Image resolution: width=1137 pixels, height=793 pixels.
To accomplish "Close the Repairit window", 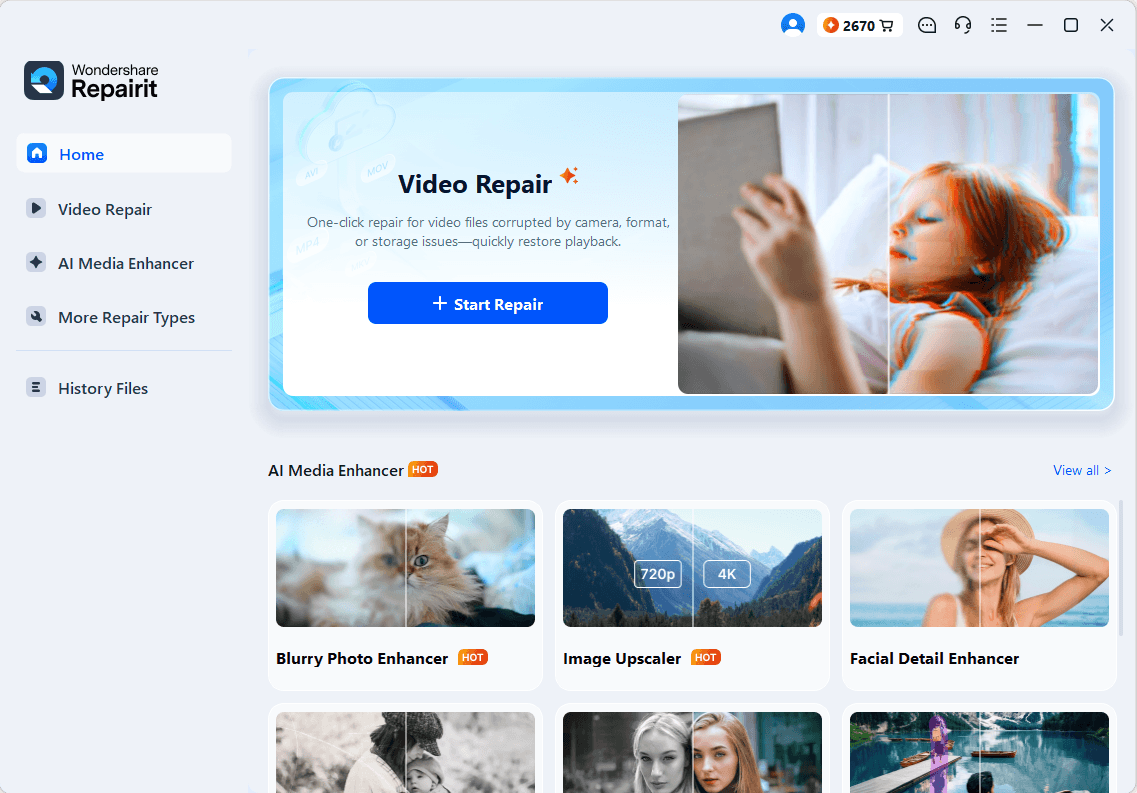I will pos(1107,25).
